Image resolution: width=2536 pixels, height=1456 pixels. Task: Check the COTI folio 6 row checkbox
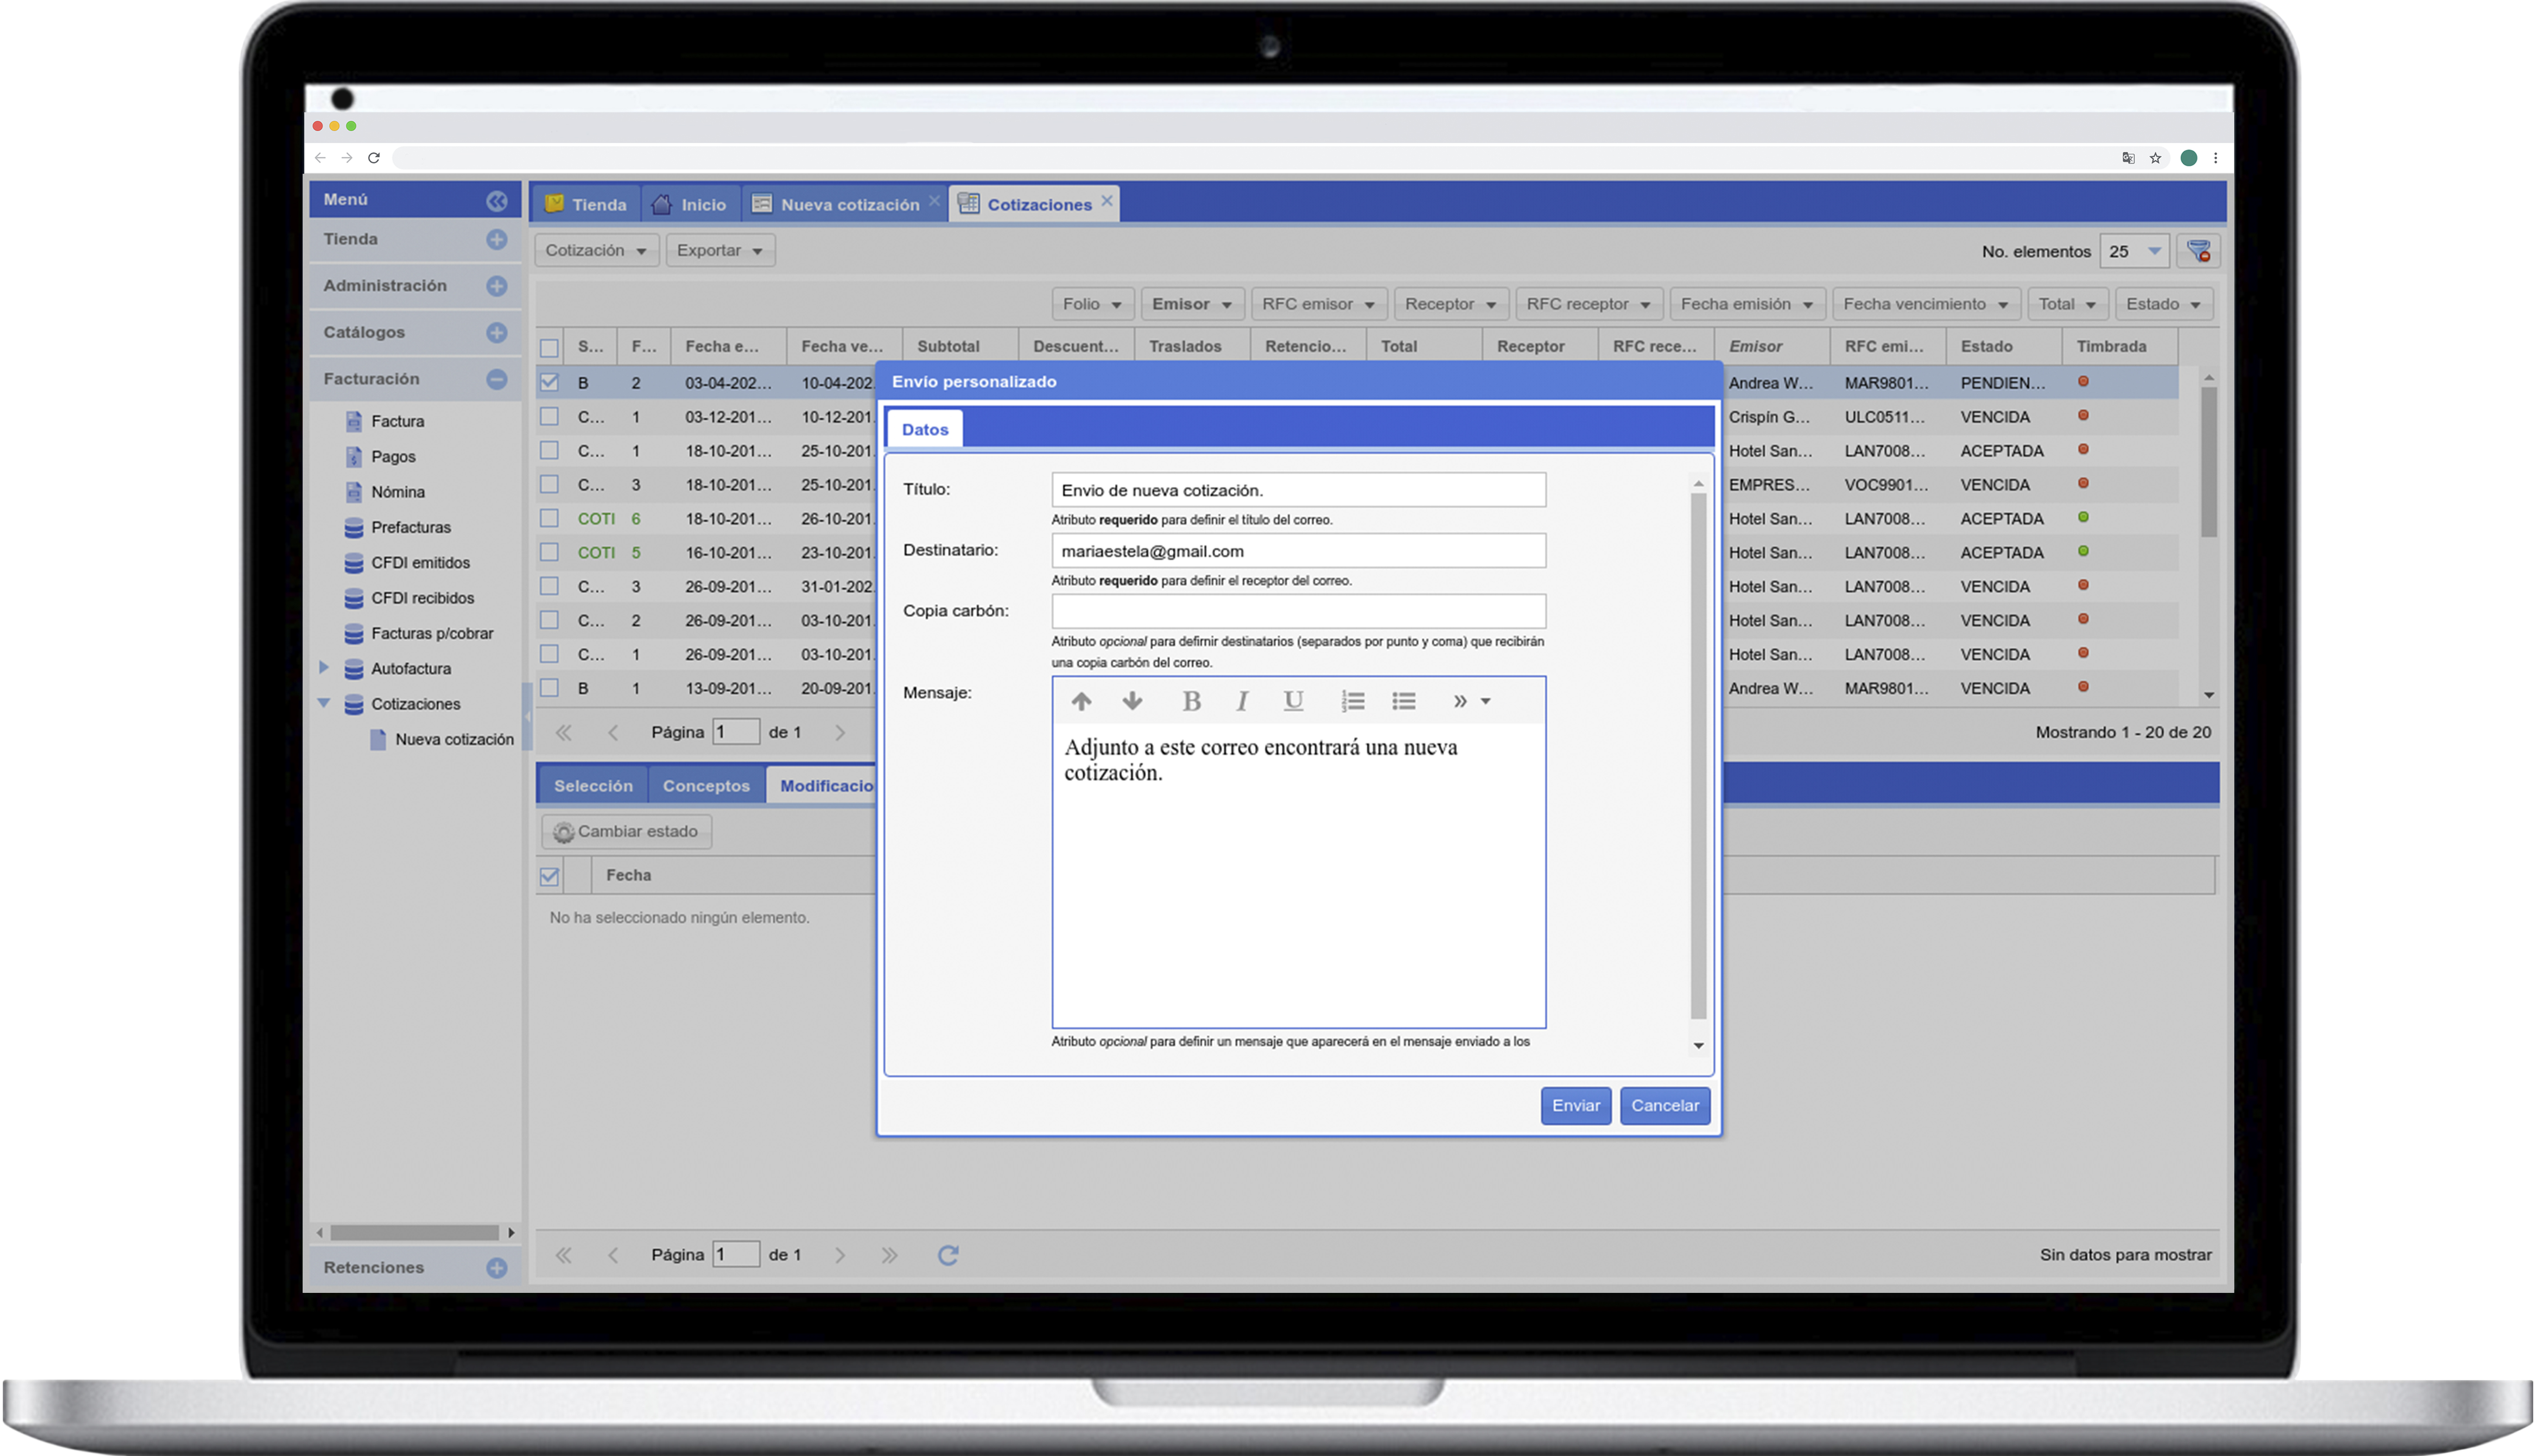pyautogui.click(x=549, y=518)
